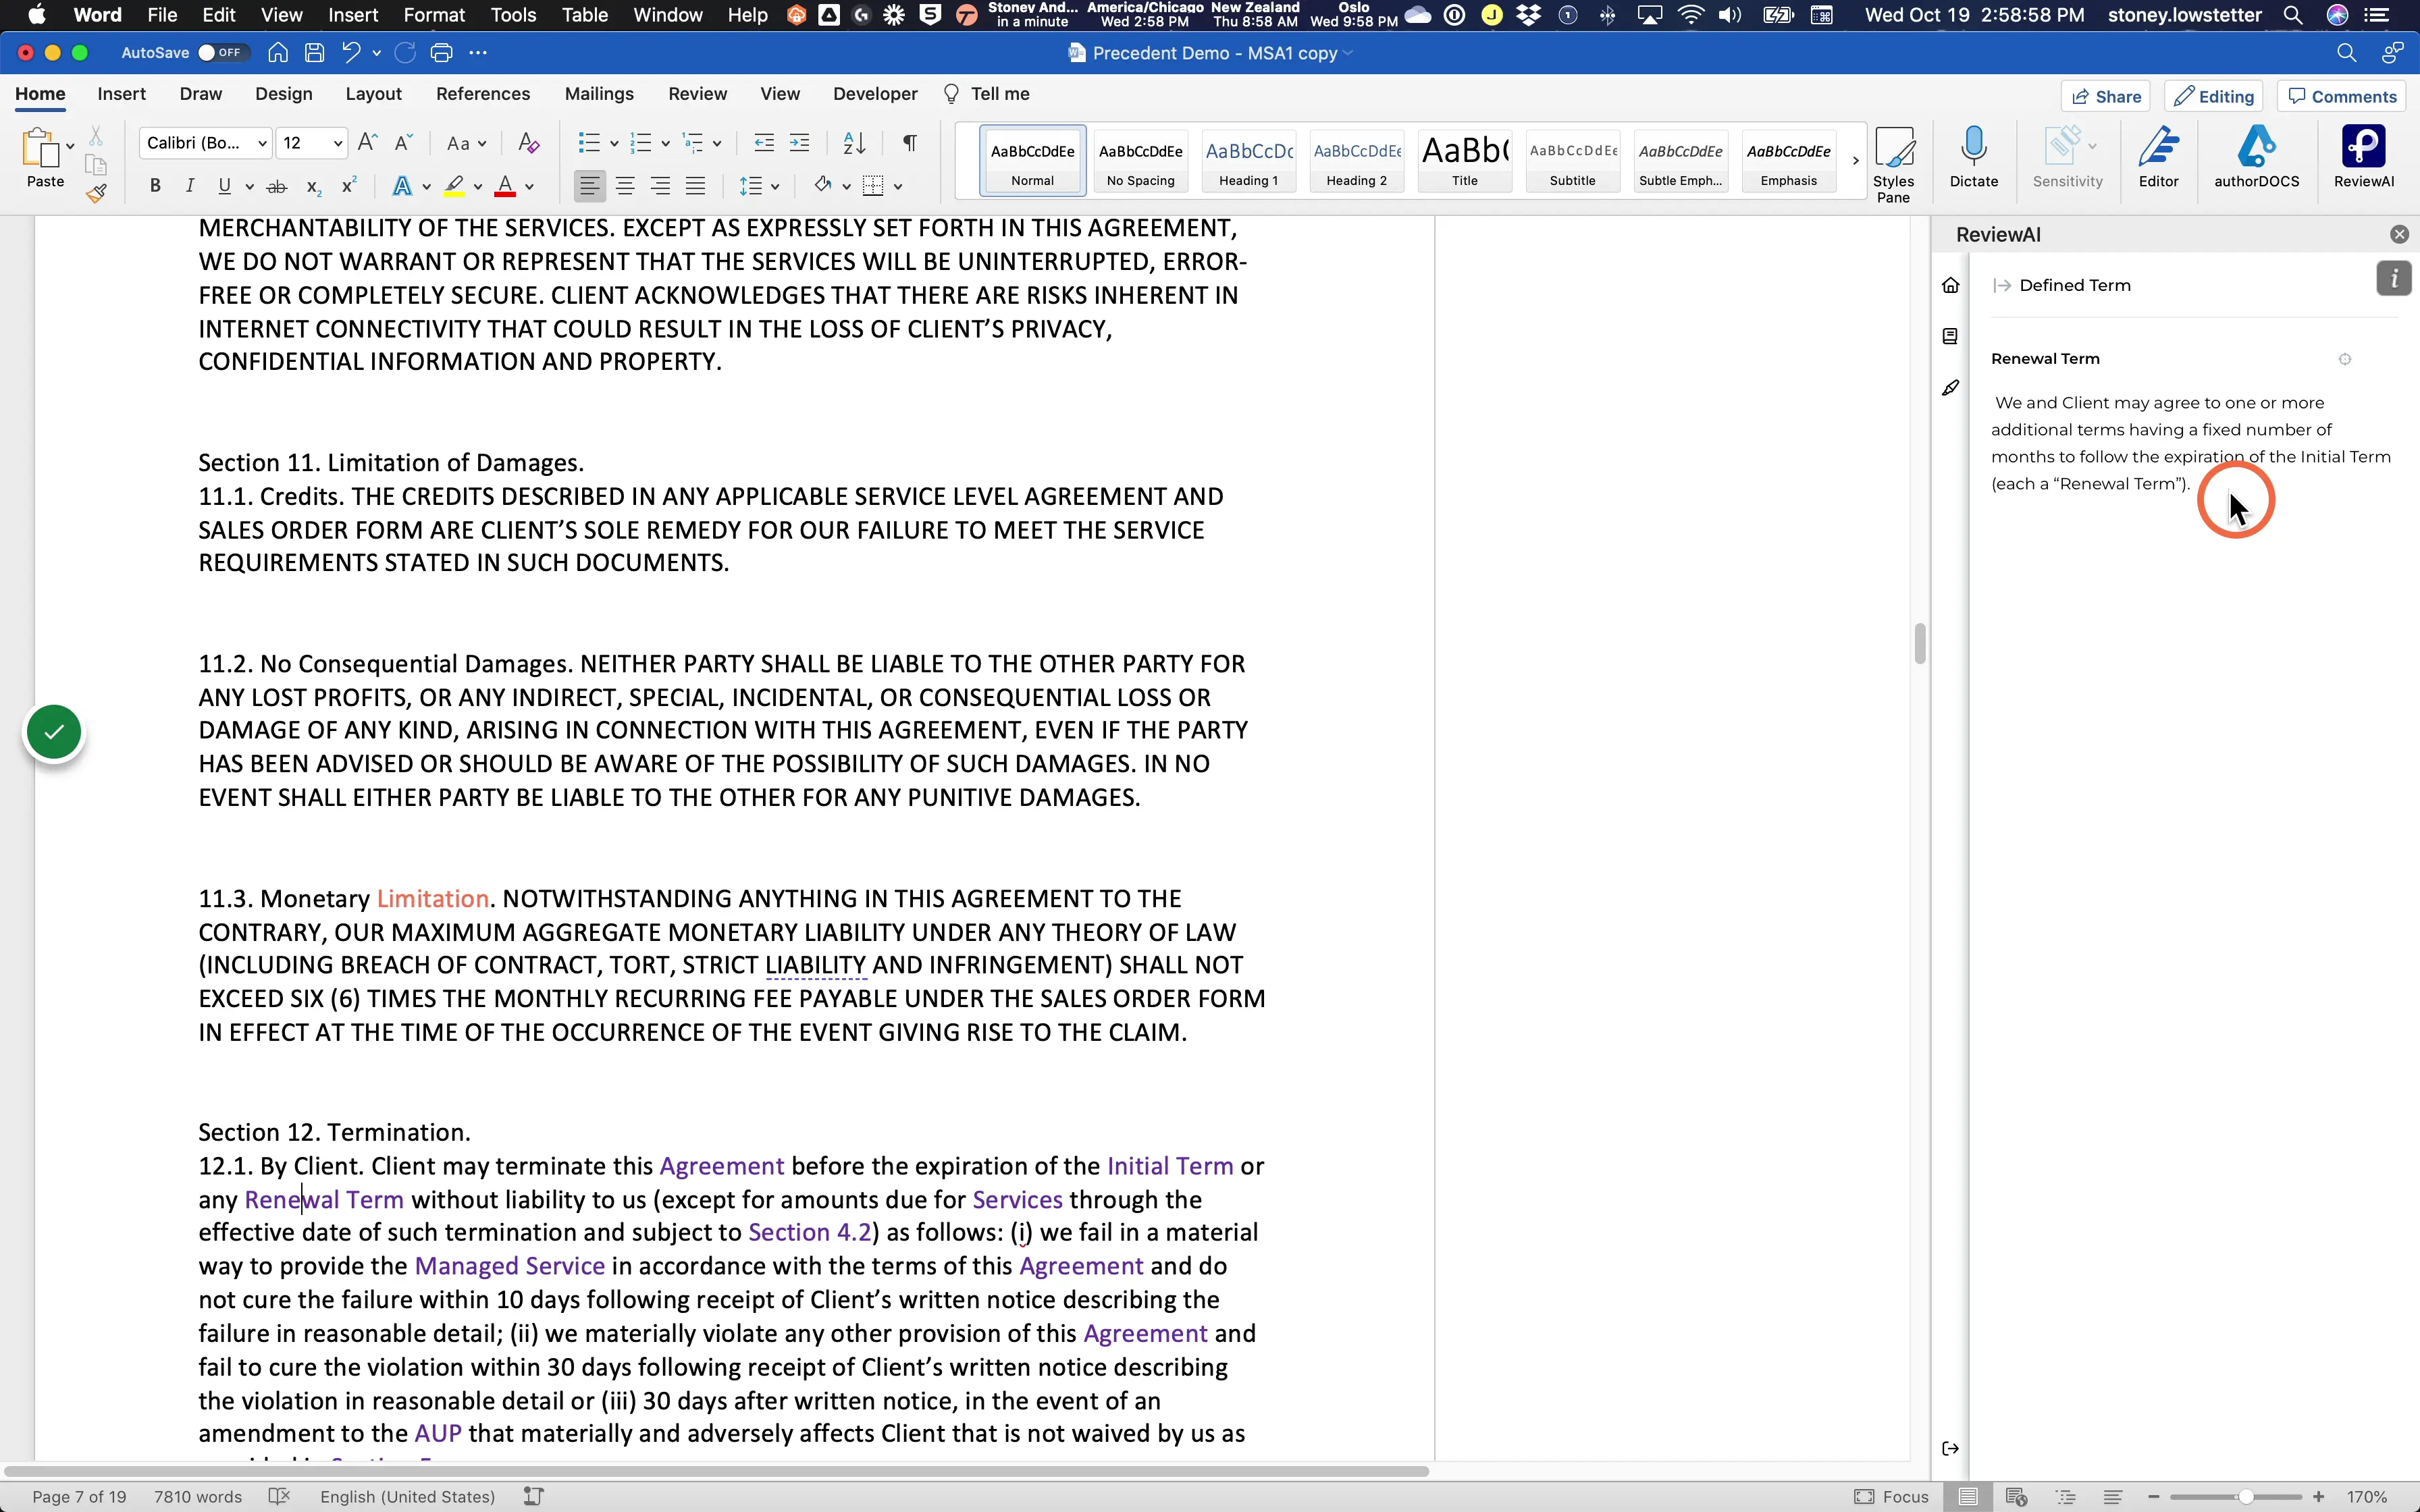Show paragraph marks with the pilcrow icon
This screenshot has height=1512, width=2420.
[x=909, y=143]
